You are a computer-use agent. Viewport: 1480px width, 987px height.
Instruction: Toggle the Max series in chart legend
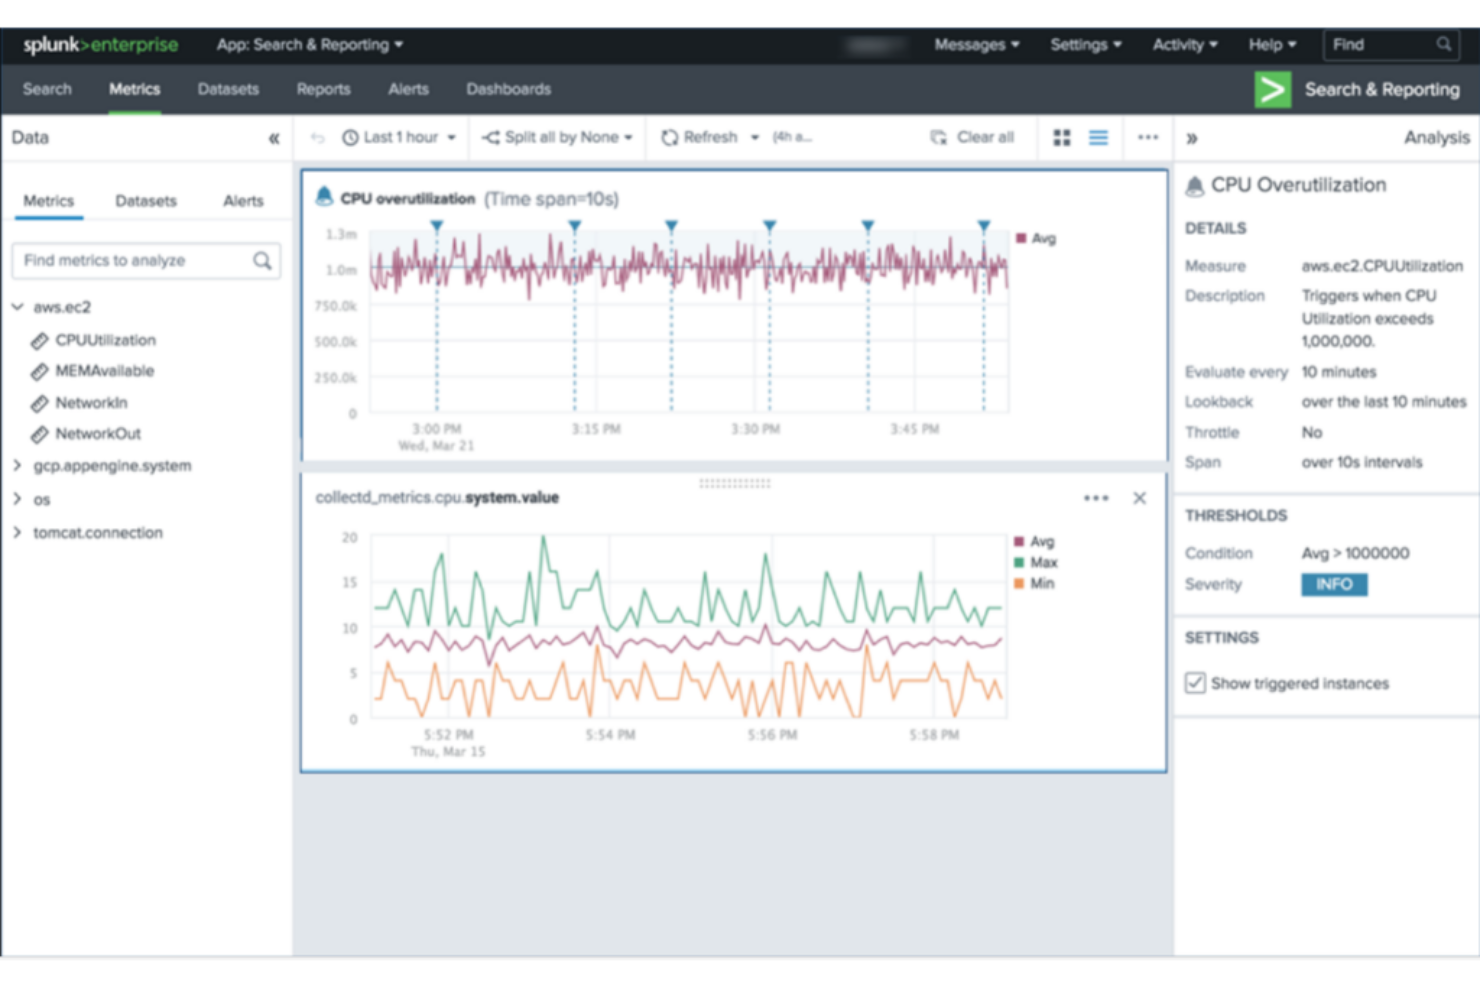tap(1018, 561)
